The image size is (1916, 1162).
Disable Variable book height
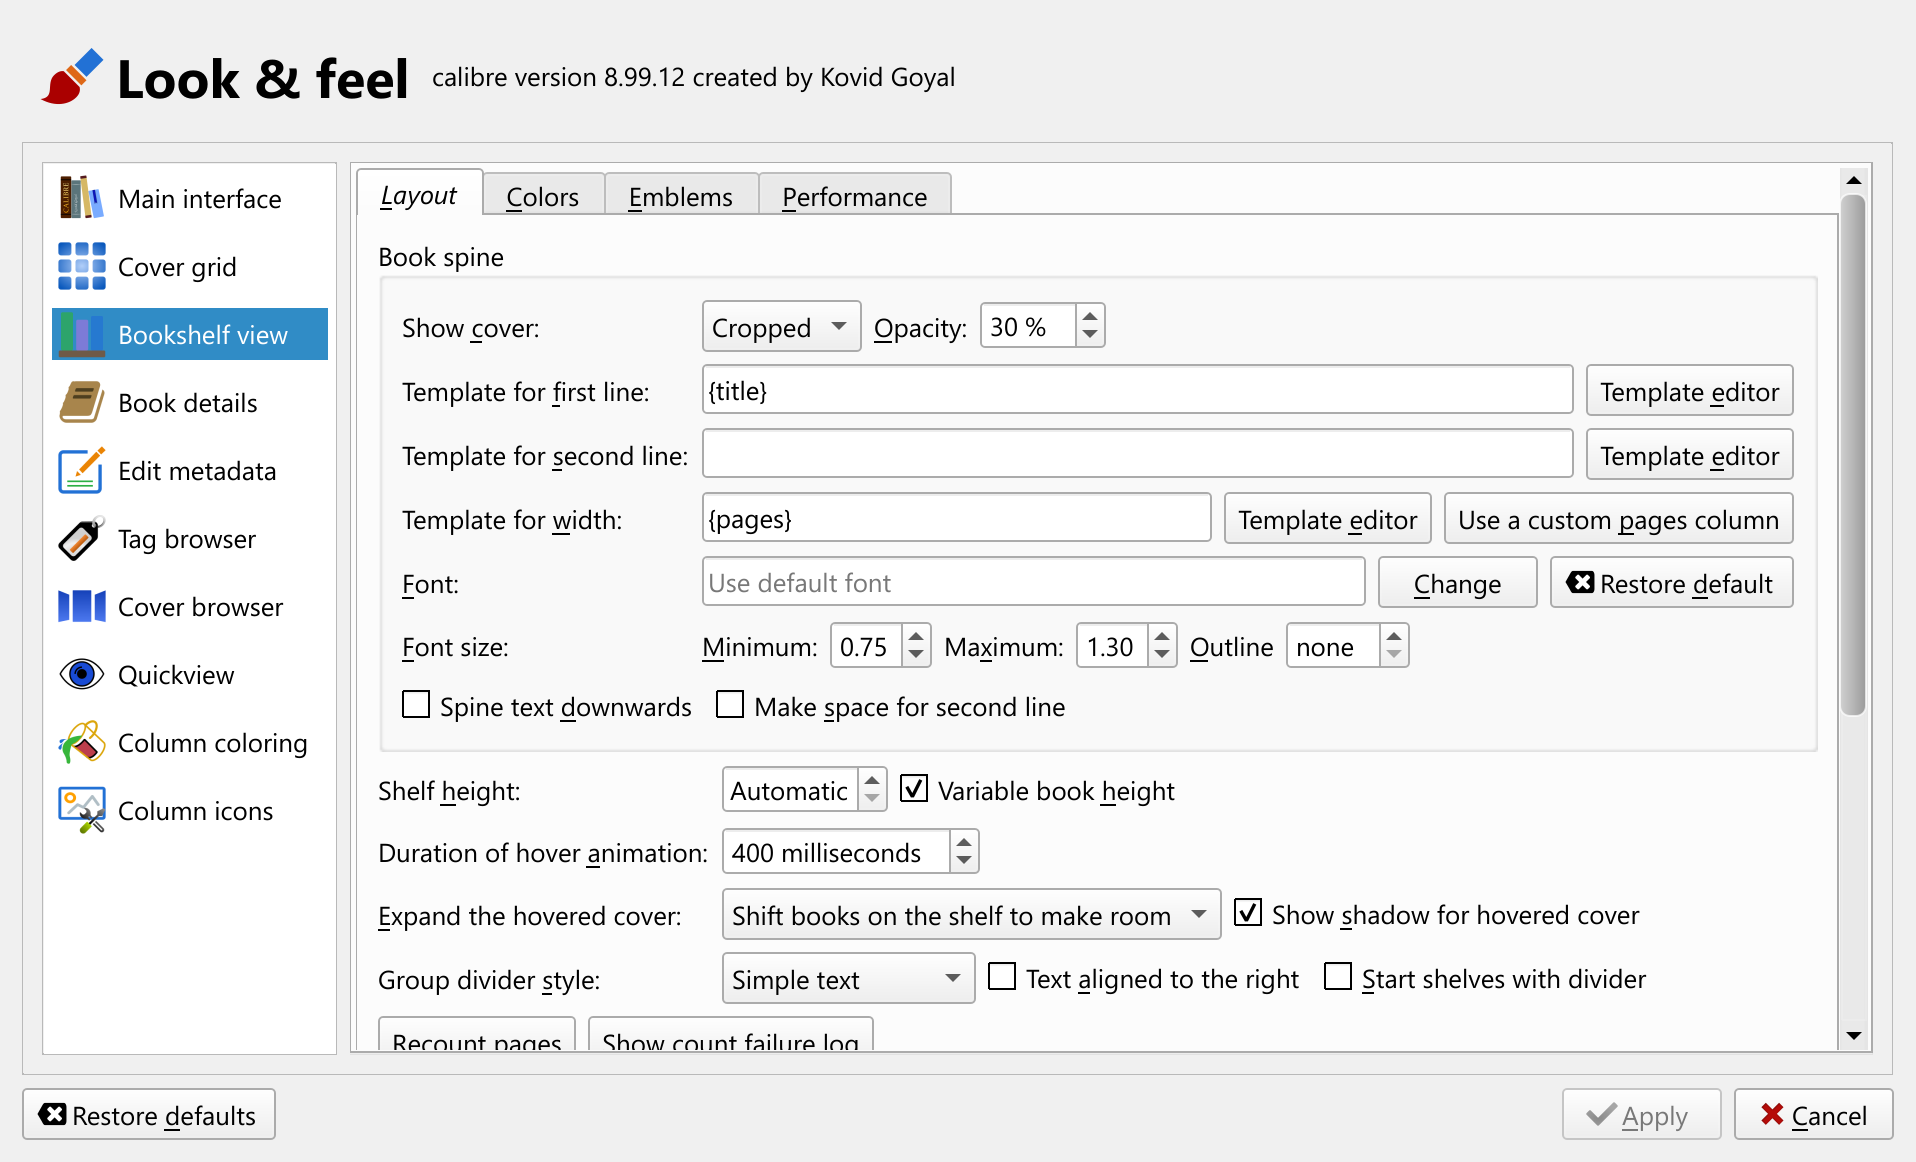point(914,789)
